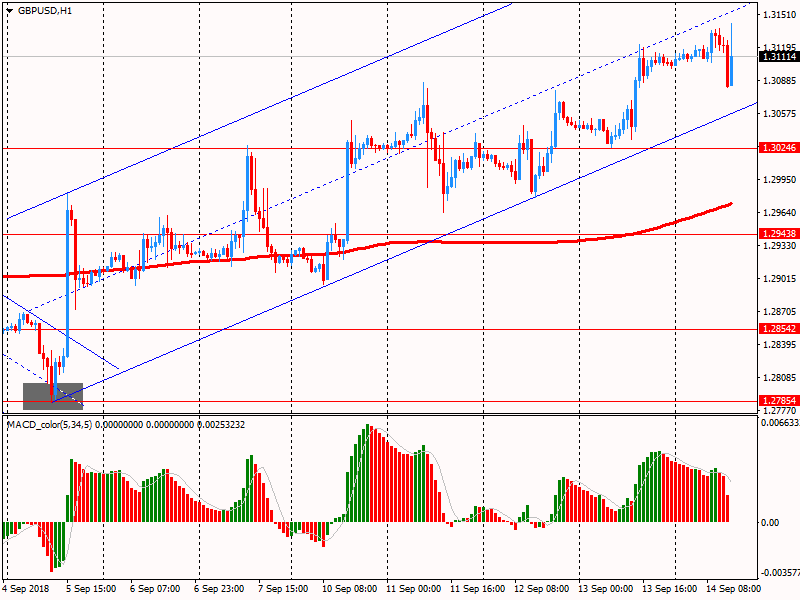Click the time axis label 14 Sep 08:00
The width and height of the screenshot is (800, 600).
coord(733,589)
